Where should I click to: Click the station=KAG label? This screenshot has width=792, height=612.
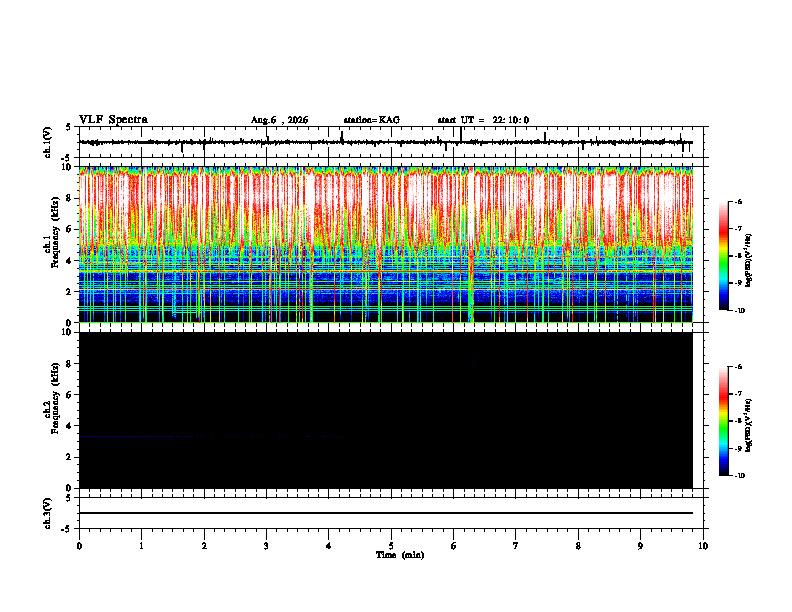click(x=372, y=120)
